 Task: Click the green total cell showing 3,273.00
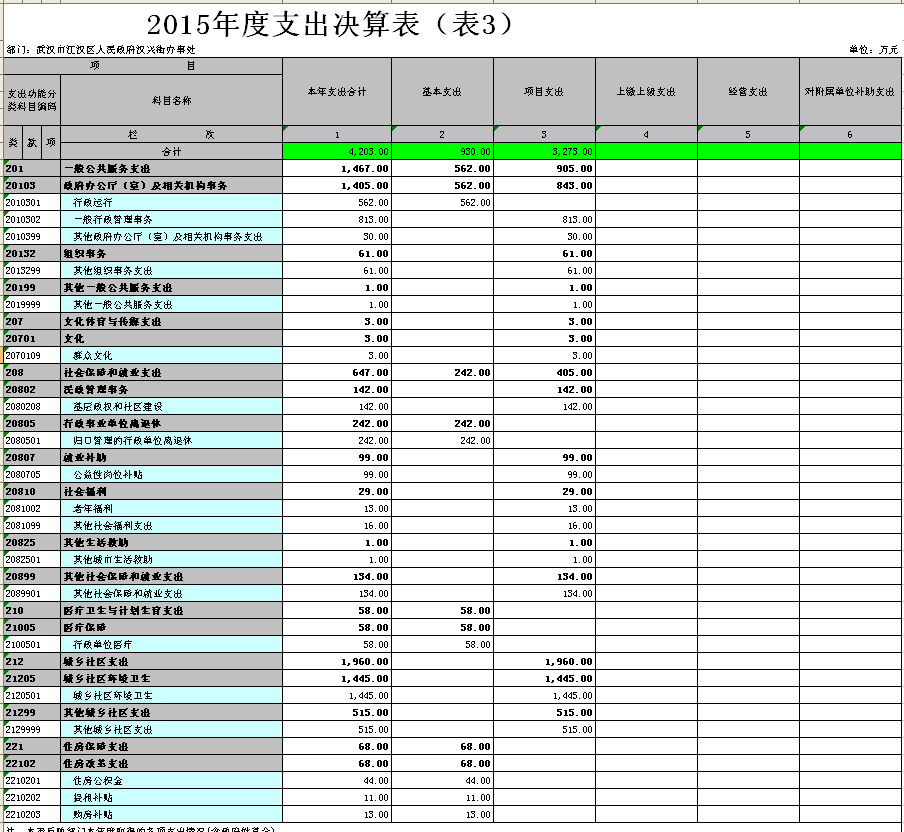coord(544,151)
